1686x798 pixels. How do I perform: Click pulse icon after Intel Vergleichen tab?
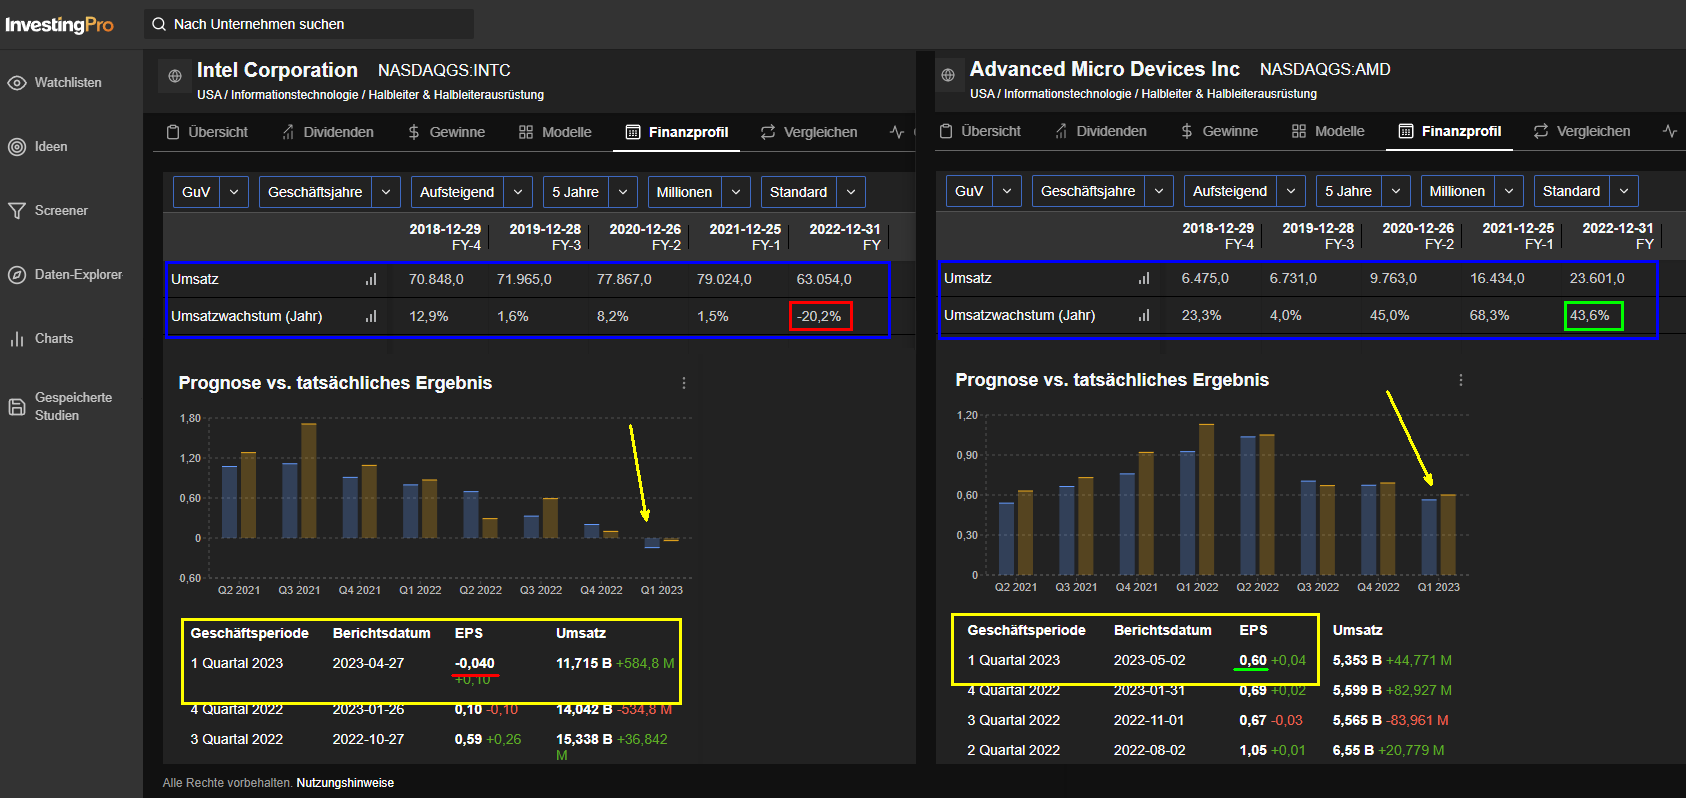[897, 132]
